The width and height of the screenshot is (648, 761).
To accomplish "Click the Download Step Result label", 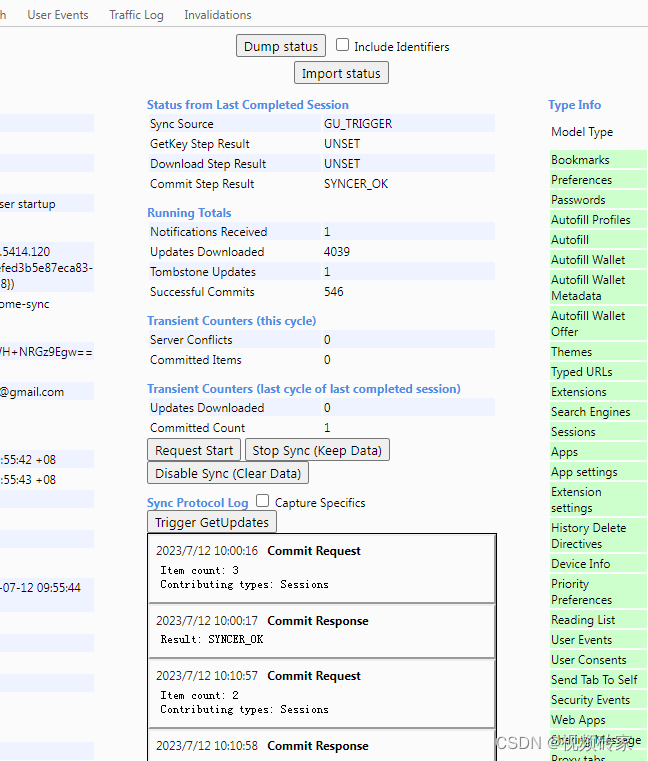I will pos(208,164).
